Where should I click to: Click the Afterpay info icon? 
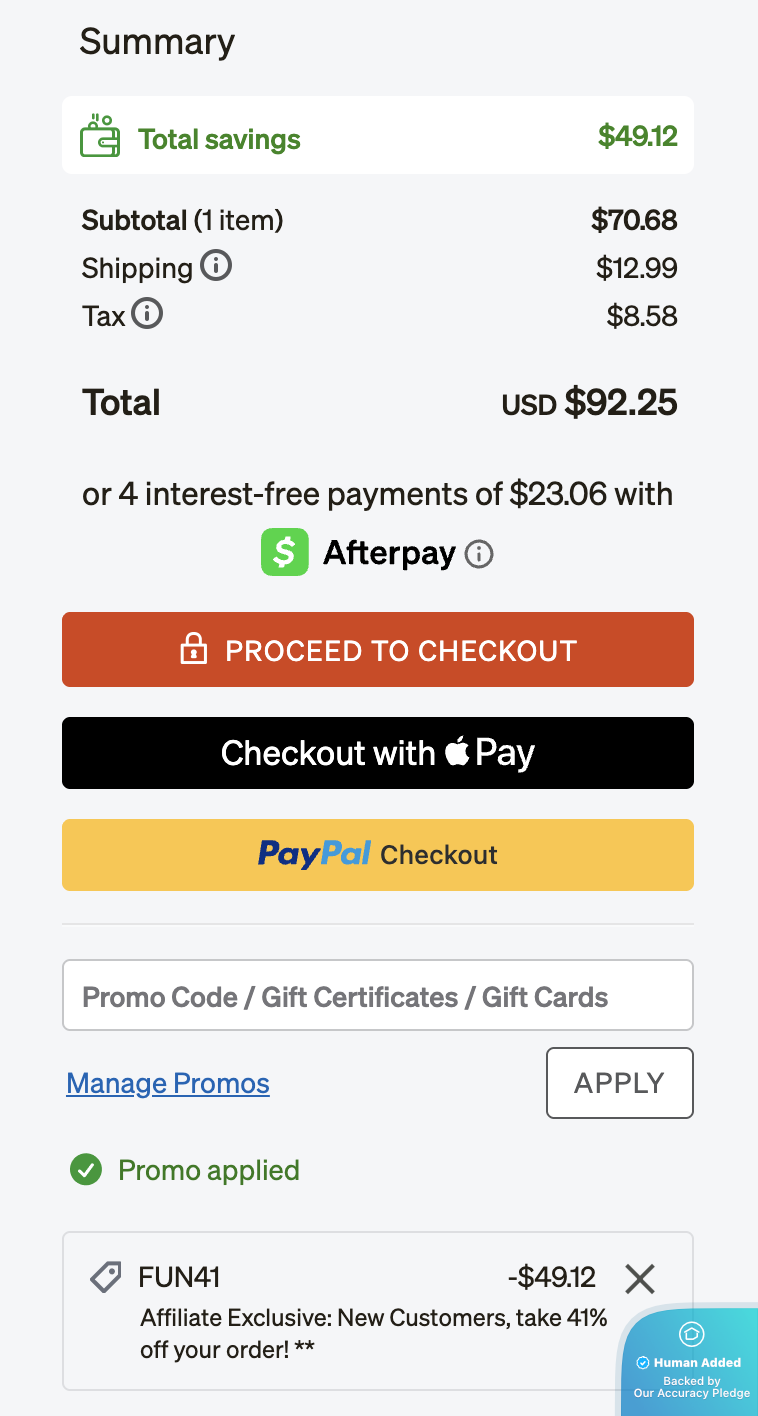coord(478,552)
